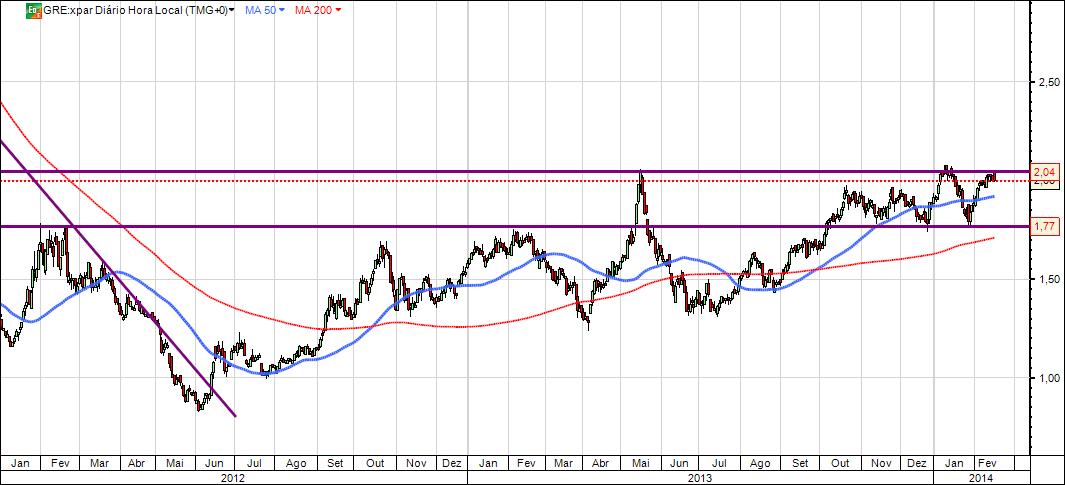Click the 1,50 price axis label
The height and width of the screenshot is (485, 1065).
tap(1049, 279)
